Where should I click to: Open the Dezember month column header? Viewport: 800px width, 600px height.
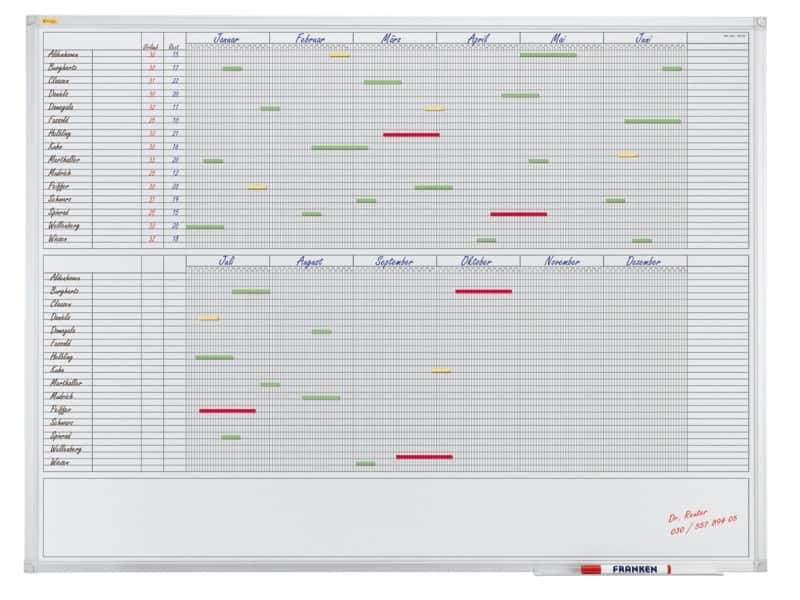[644, 262]
